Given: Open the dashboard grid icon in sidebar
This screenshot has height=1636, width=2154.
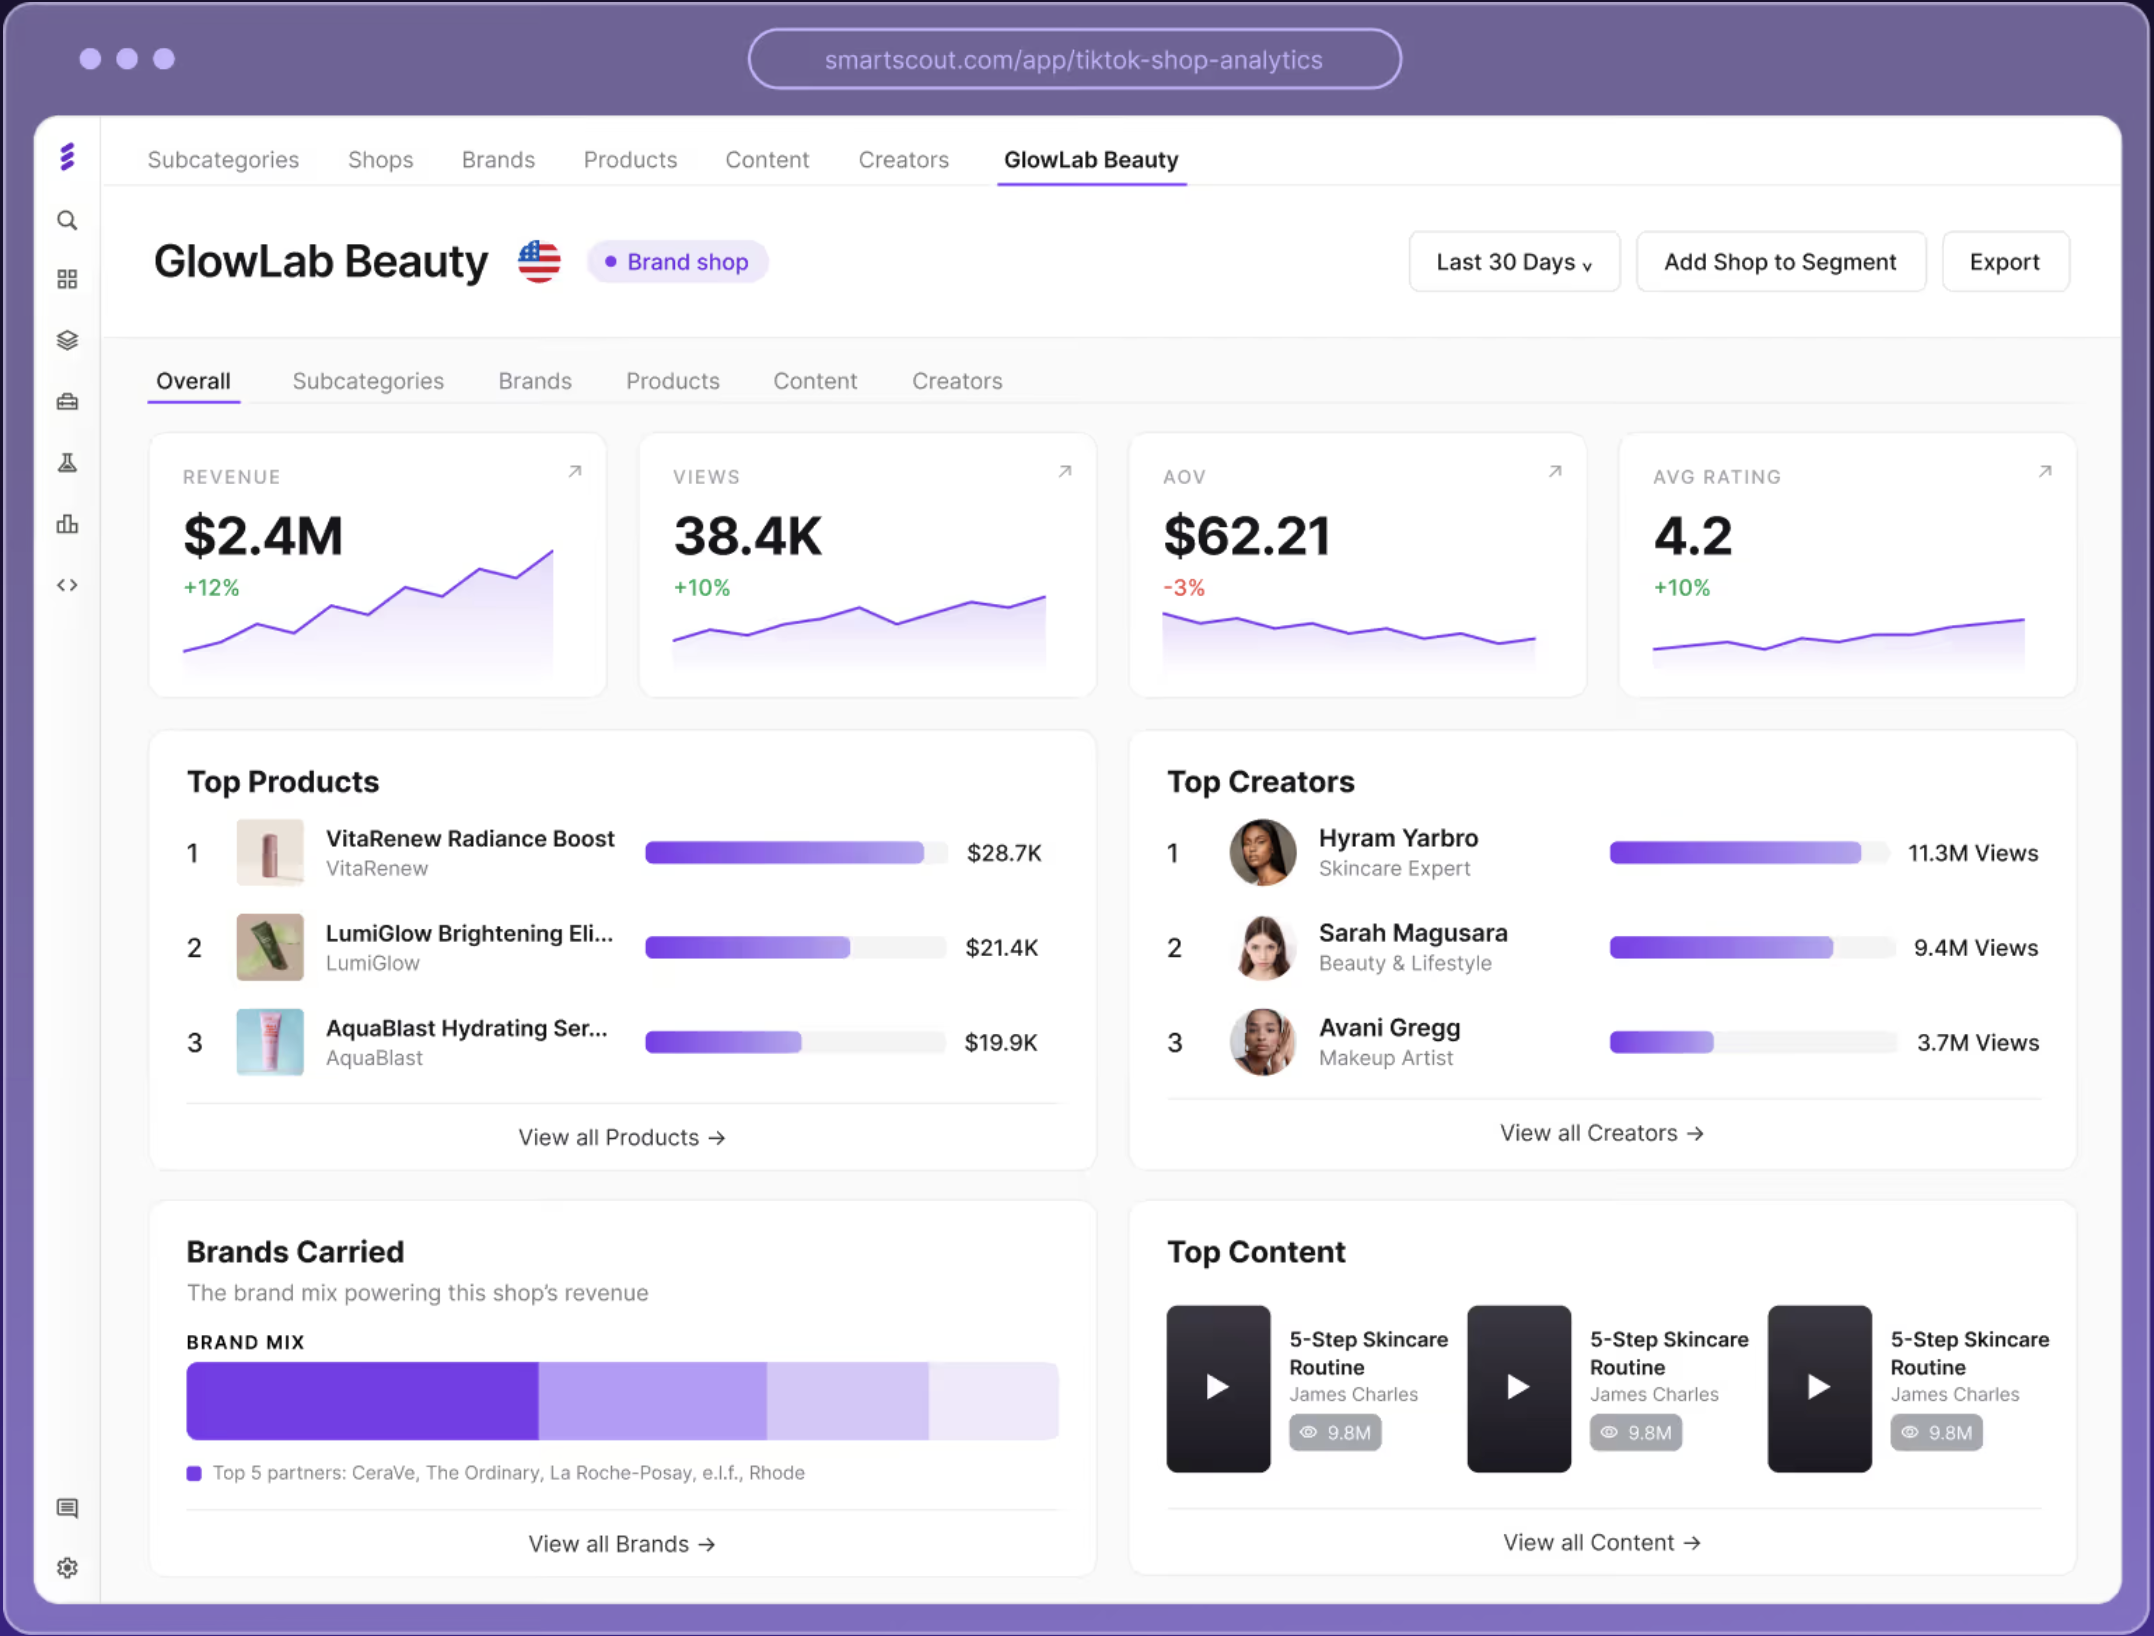Looking at the screenshot, I should pos(67,279).
